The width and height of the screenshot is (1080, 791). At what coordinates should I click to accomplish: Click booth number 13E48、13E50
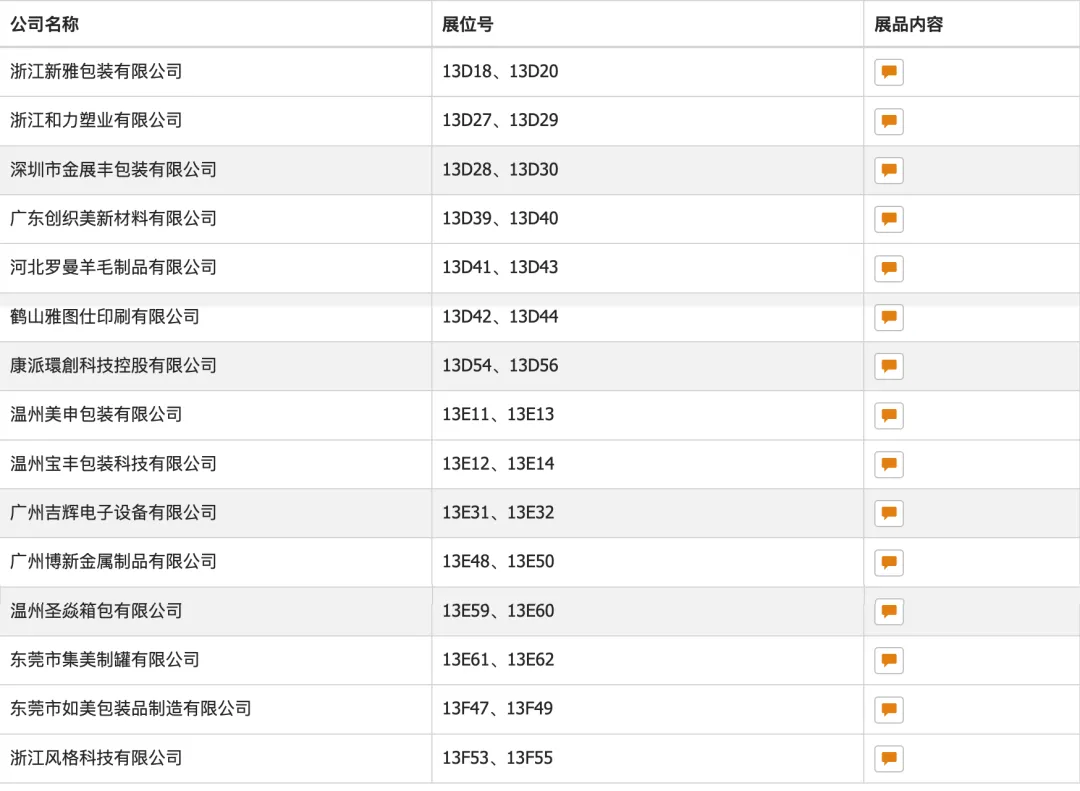pos(498,562)
